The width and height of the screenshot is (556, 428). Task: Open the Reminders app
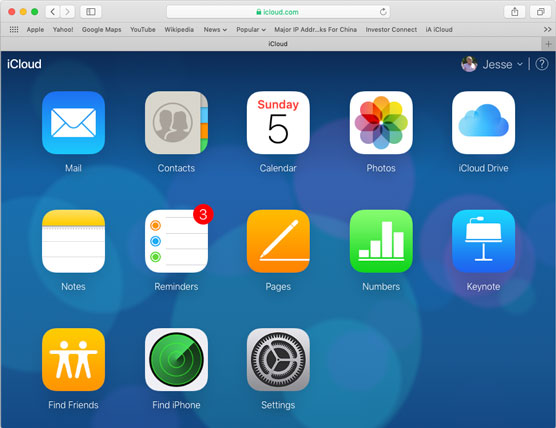click(x=176, y=241)
